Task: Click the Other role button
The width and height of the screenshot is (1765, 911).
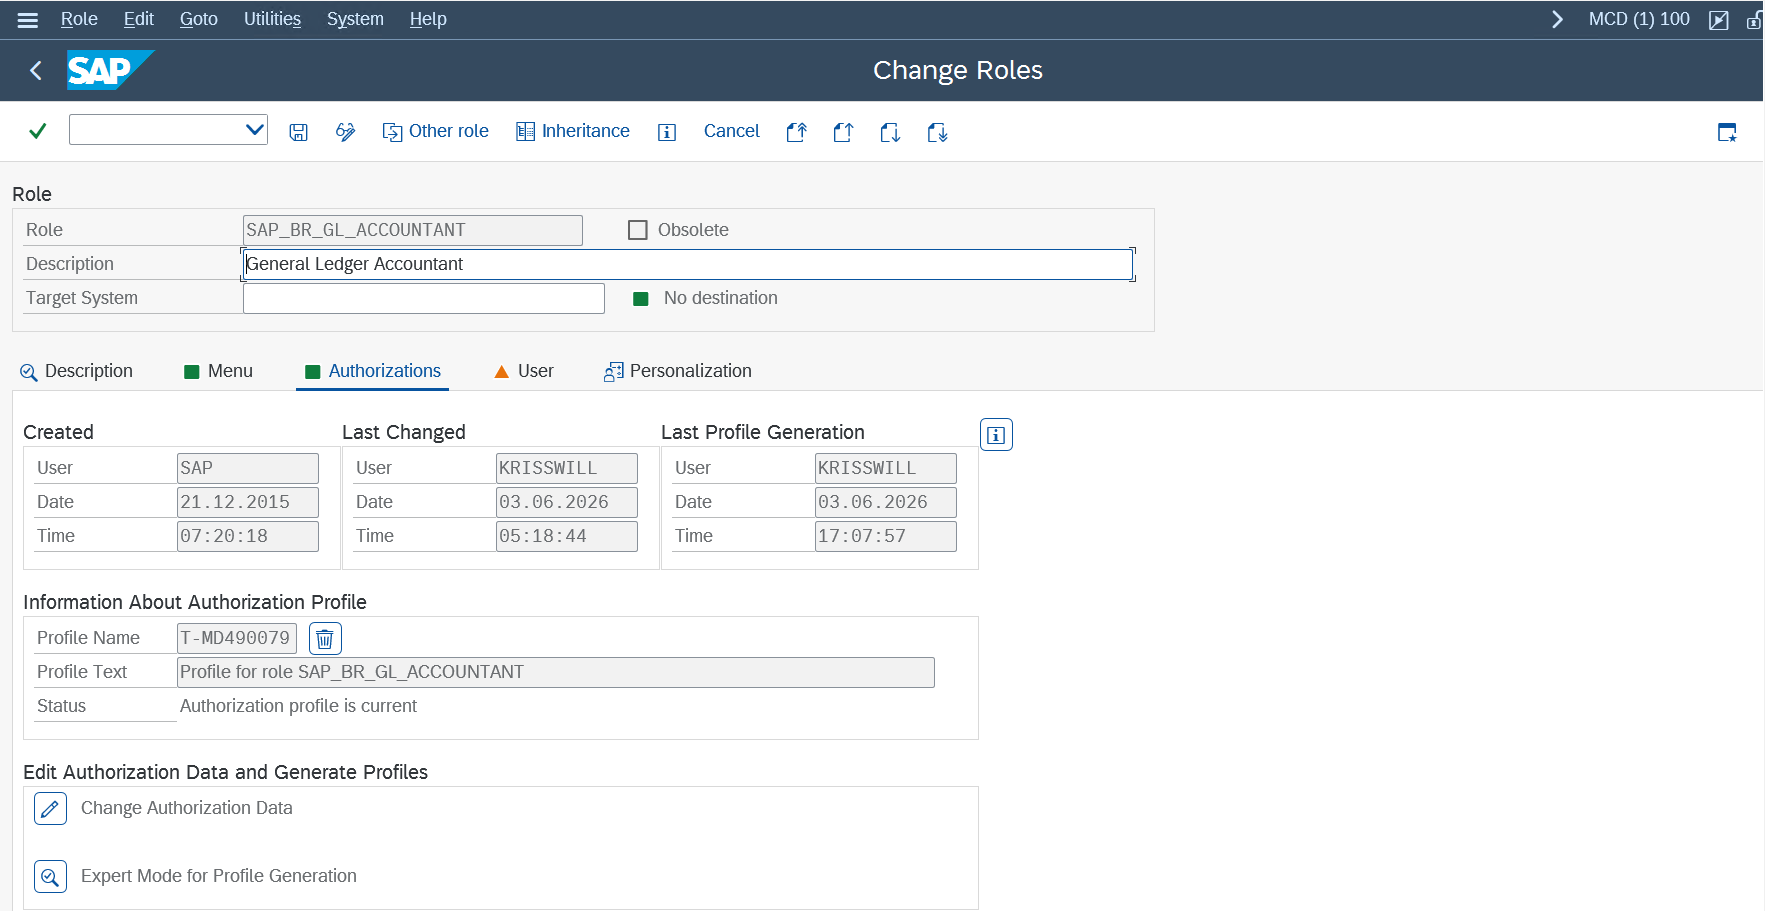Action: [436, 131]
